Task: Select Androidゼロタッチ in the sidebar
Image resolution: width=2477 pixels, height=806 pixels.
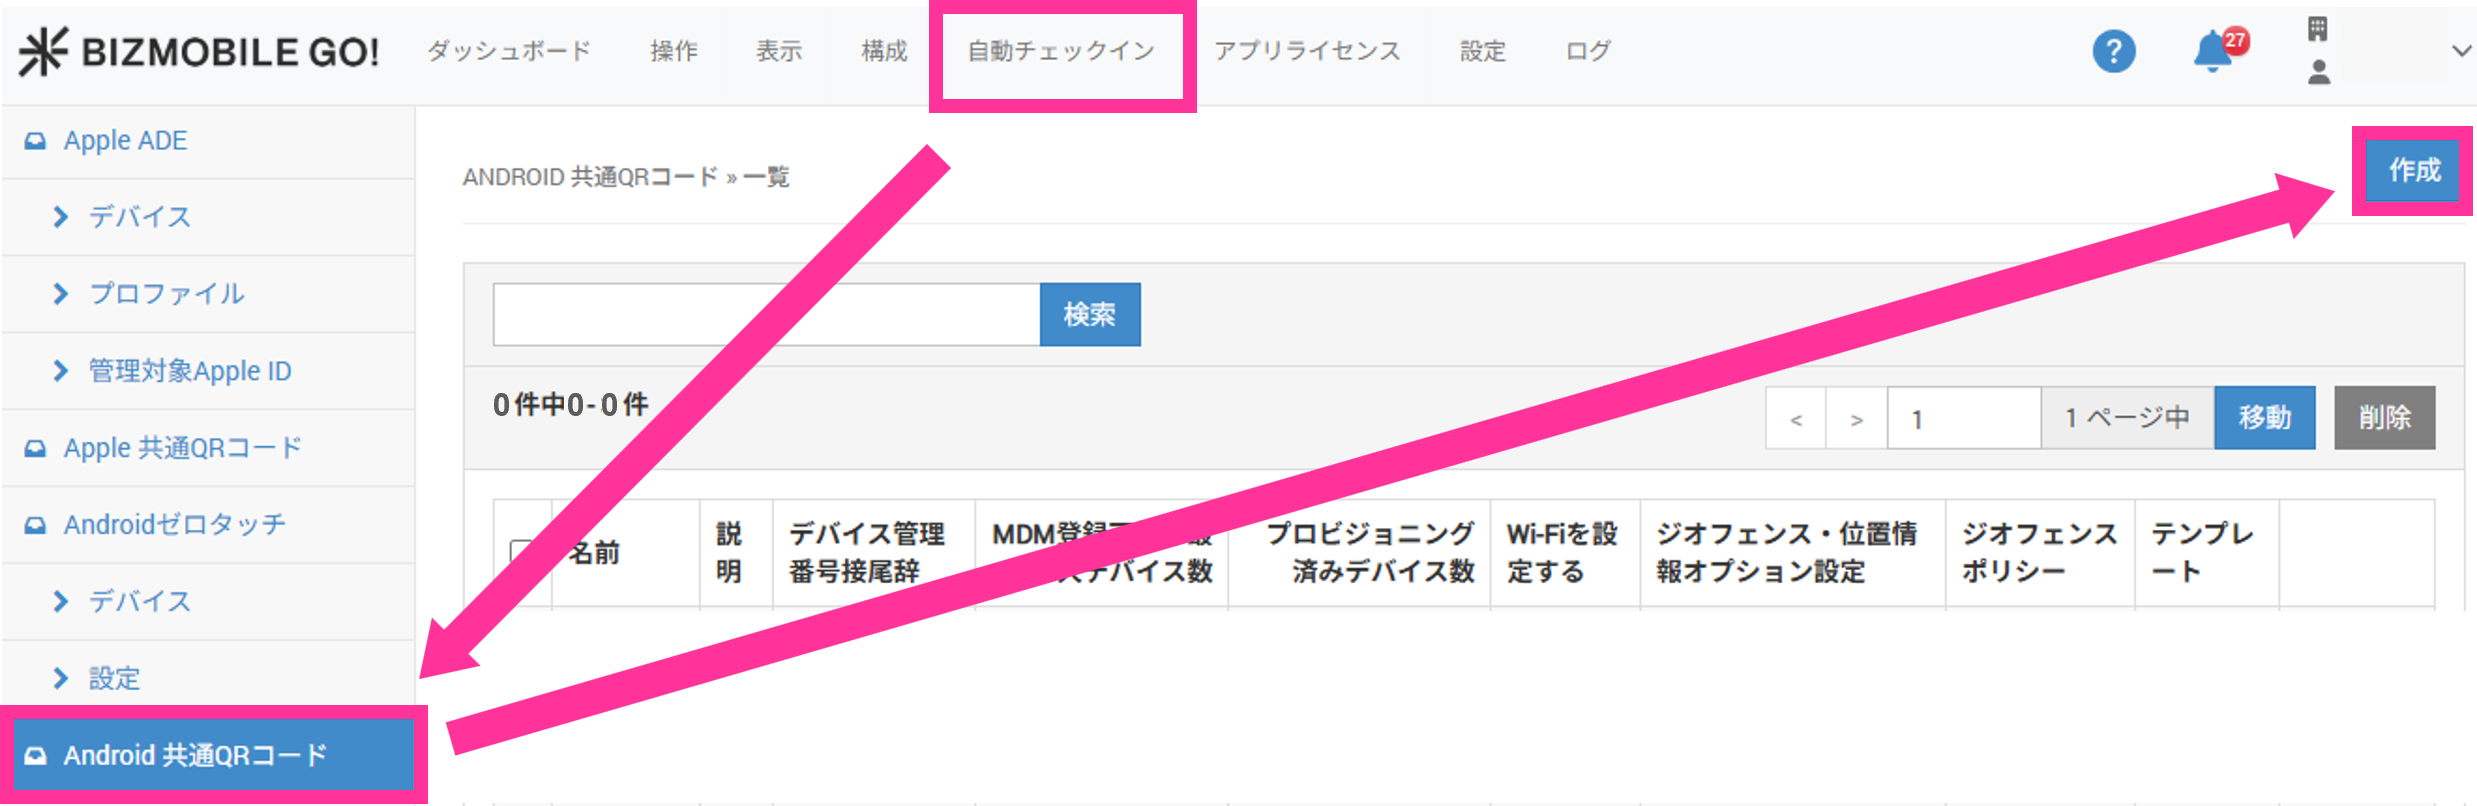Action: tap(174, 525)
